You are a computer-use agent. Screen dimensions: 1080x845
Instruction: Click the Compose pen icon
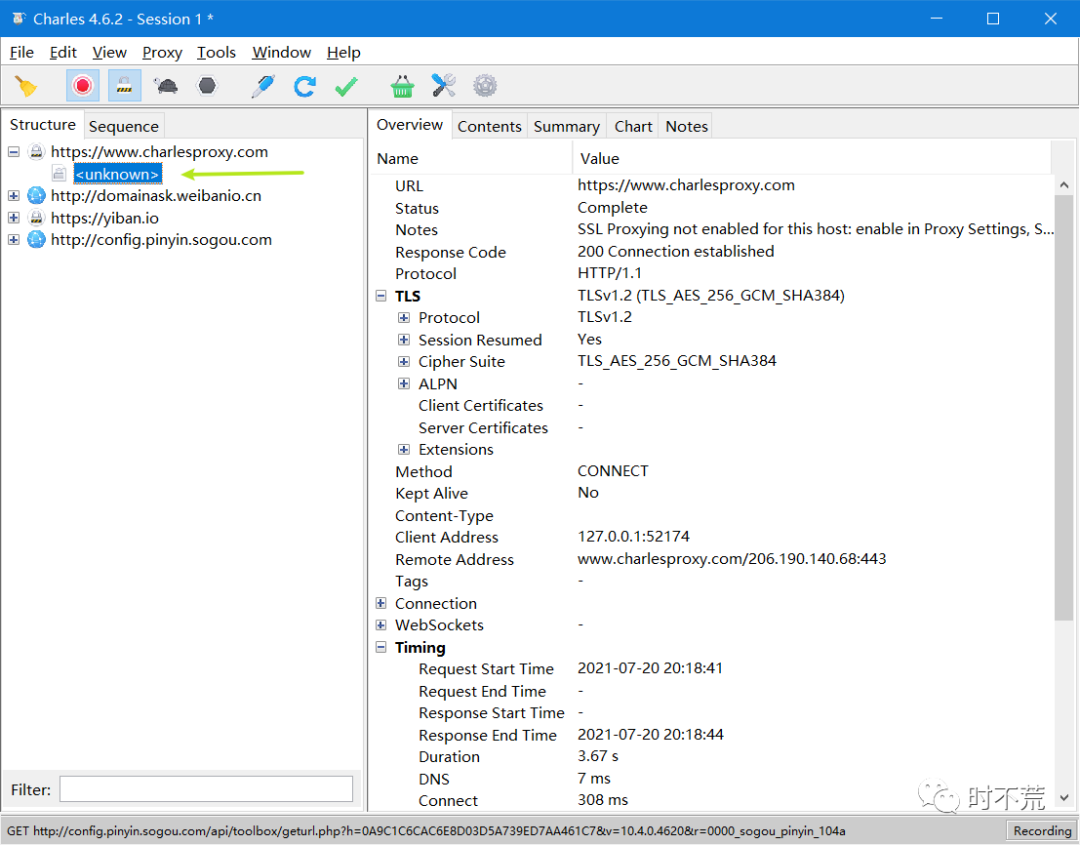[x=263, y=86]
